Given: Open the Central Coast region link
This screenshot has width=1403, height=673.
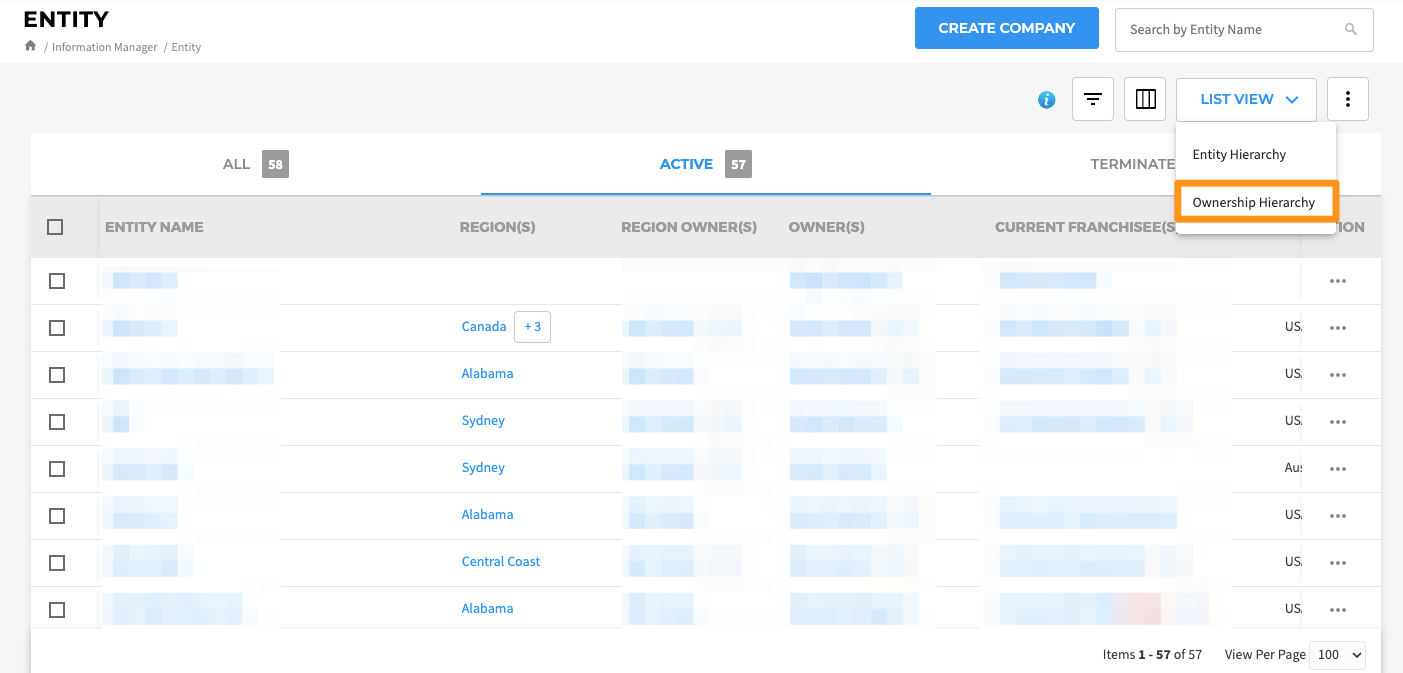Looking at the screenshot, I should coord(500,562).
